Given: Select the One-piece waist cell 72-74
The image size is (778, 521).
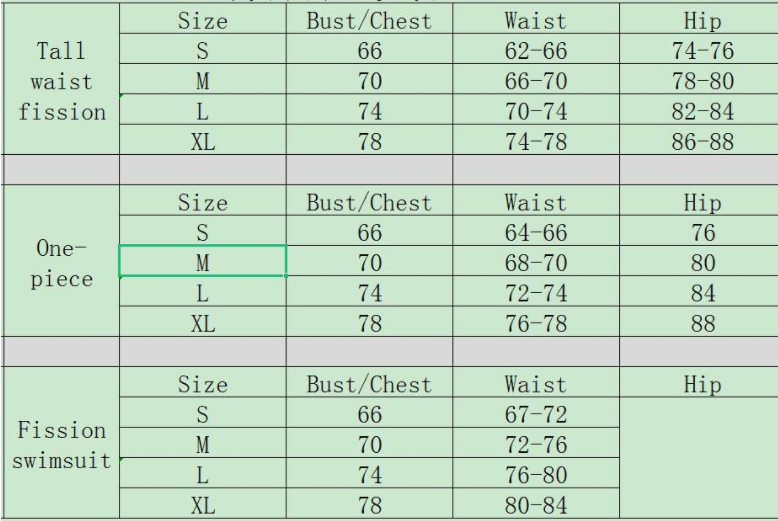Looking at the screenshot, I should pyautogui.click(x=535, y=293).
